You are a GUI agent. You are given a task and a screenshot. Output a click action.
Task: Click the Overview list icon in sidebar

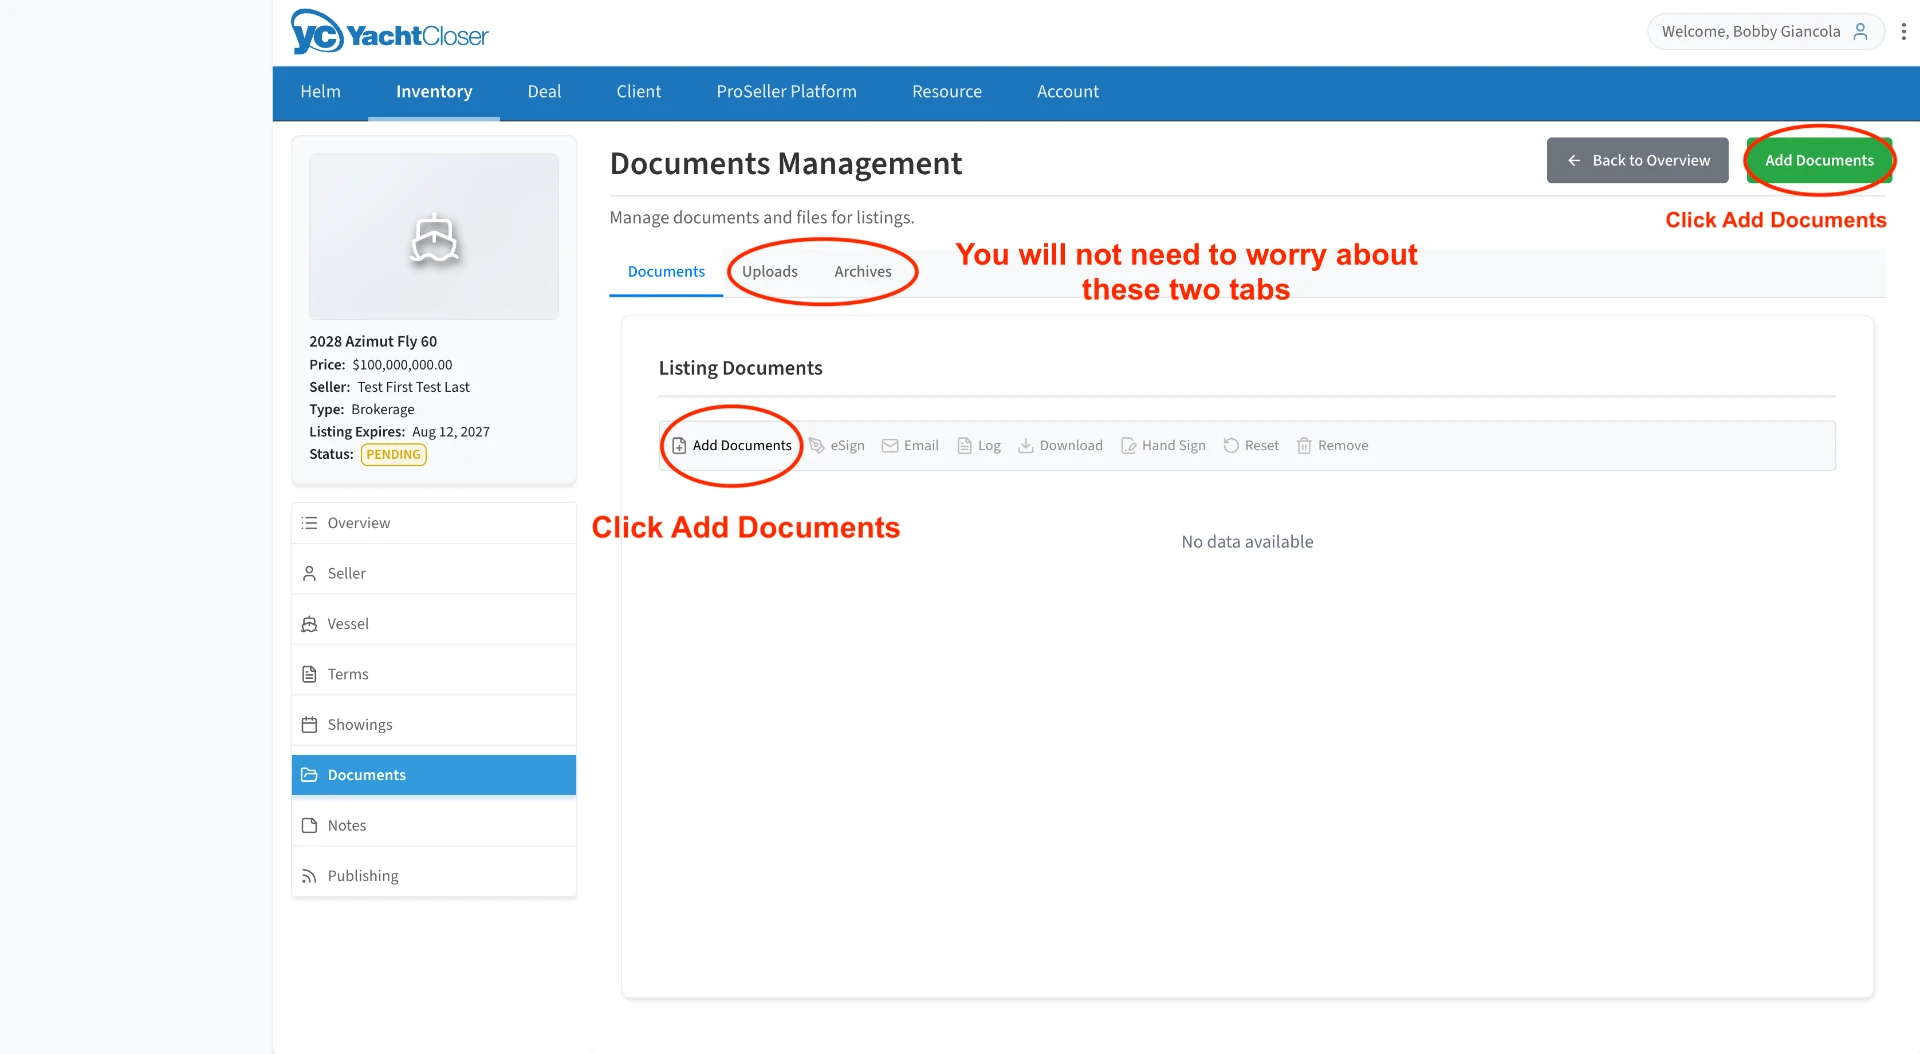click(310, 523)
